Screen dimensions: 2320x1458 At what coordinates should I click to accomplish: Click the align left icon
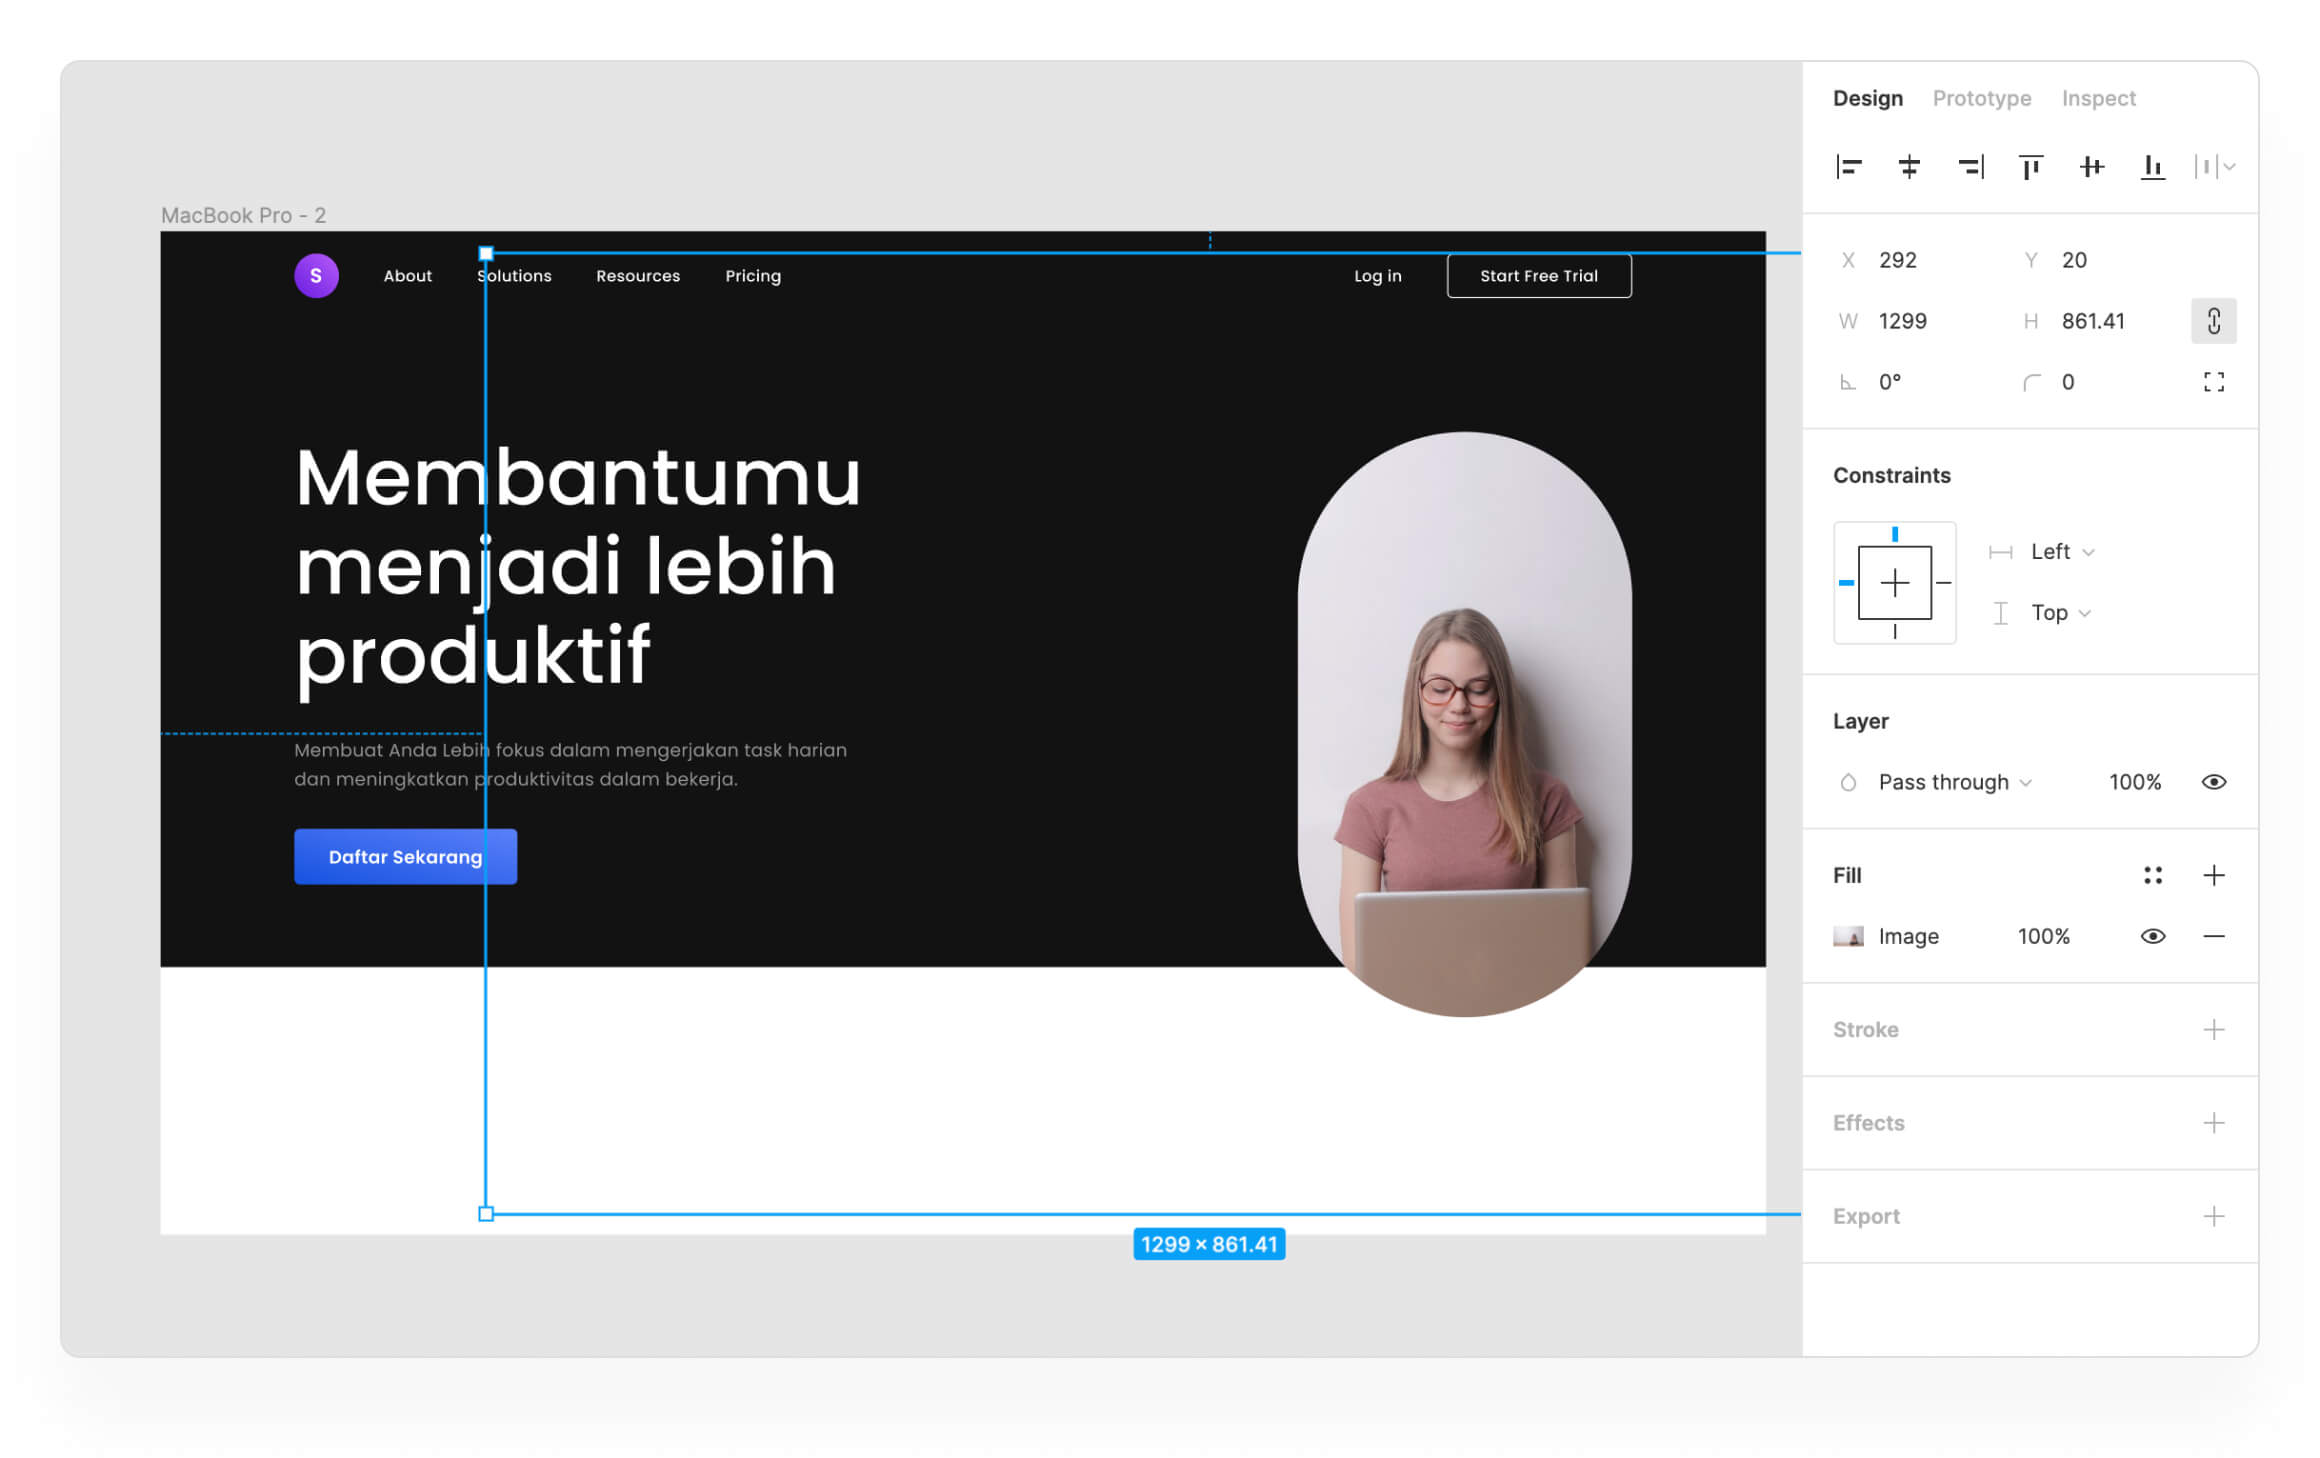pyautogui.click(x=1848, y=167)
